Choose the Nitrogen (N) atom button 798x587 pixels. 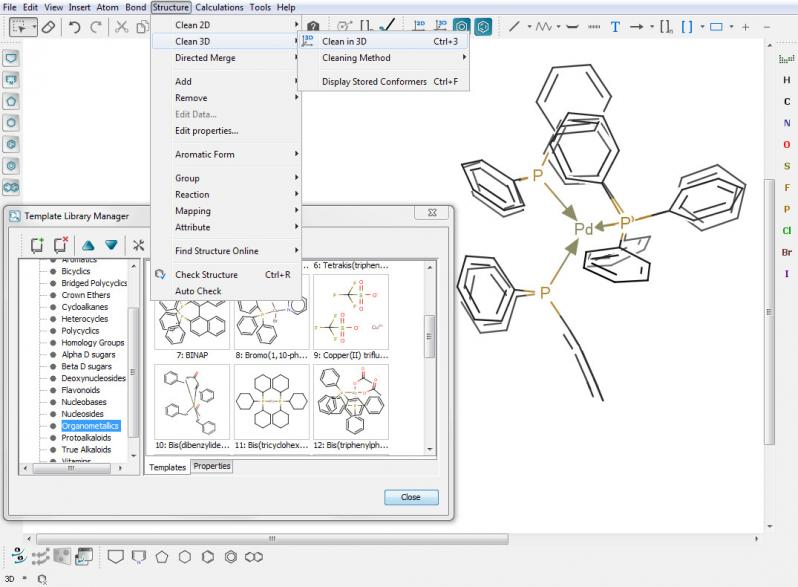(786, 123)
